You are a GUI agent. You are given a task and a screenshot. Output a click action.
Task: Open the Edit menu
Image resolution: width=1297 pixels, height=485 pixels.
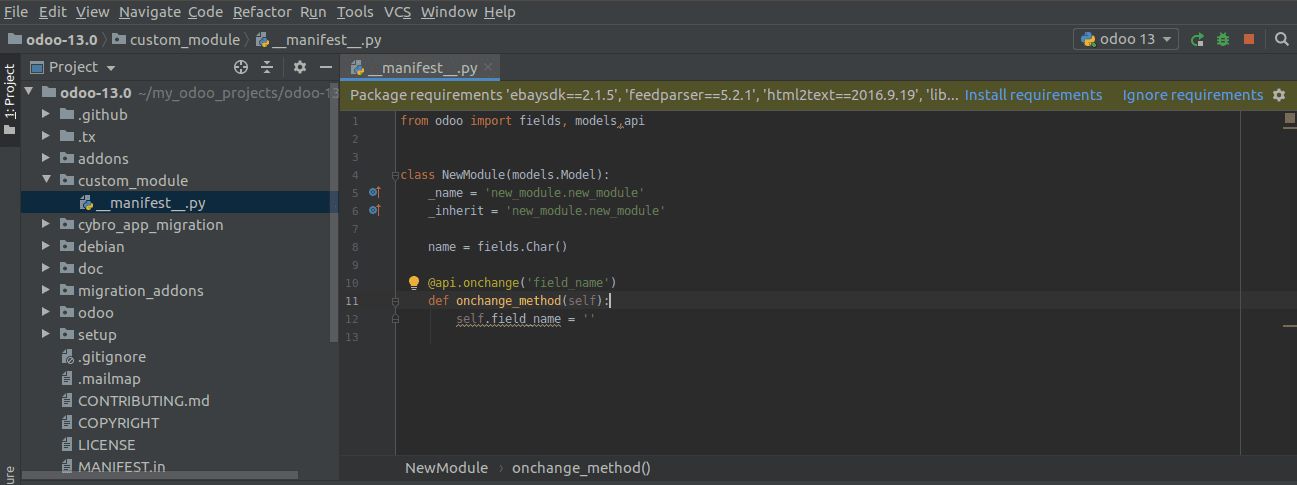tap(53, 12)
